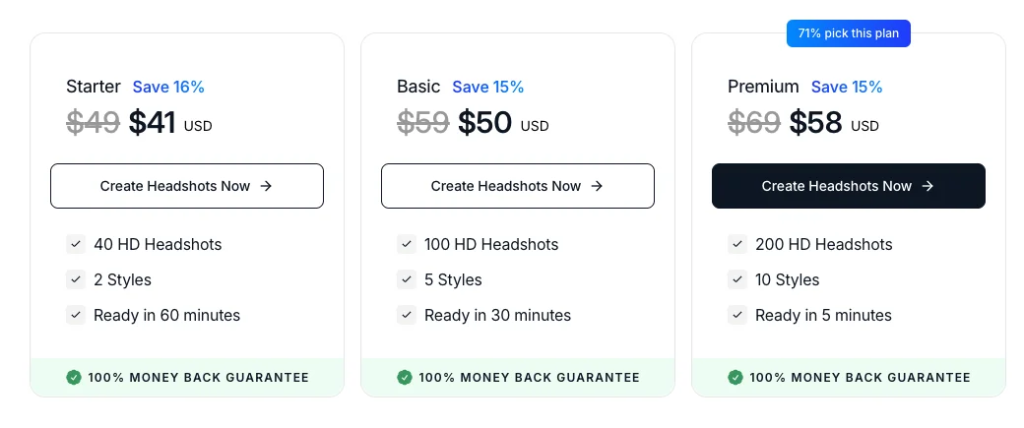Image resolution: width=1024 pixels, height=428 pixels.
Task: Click checkmark icon beside 2 Styles
Action: click(x=75, y=280)
